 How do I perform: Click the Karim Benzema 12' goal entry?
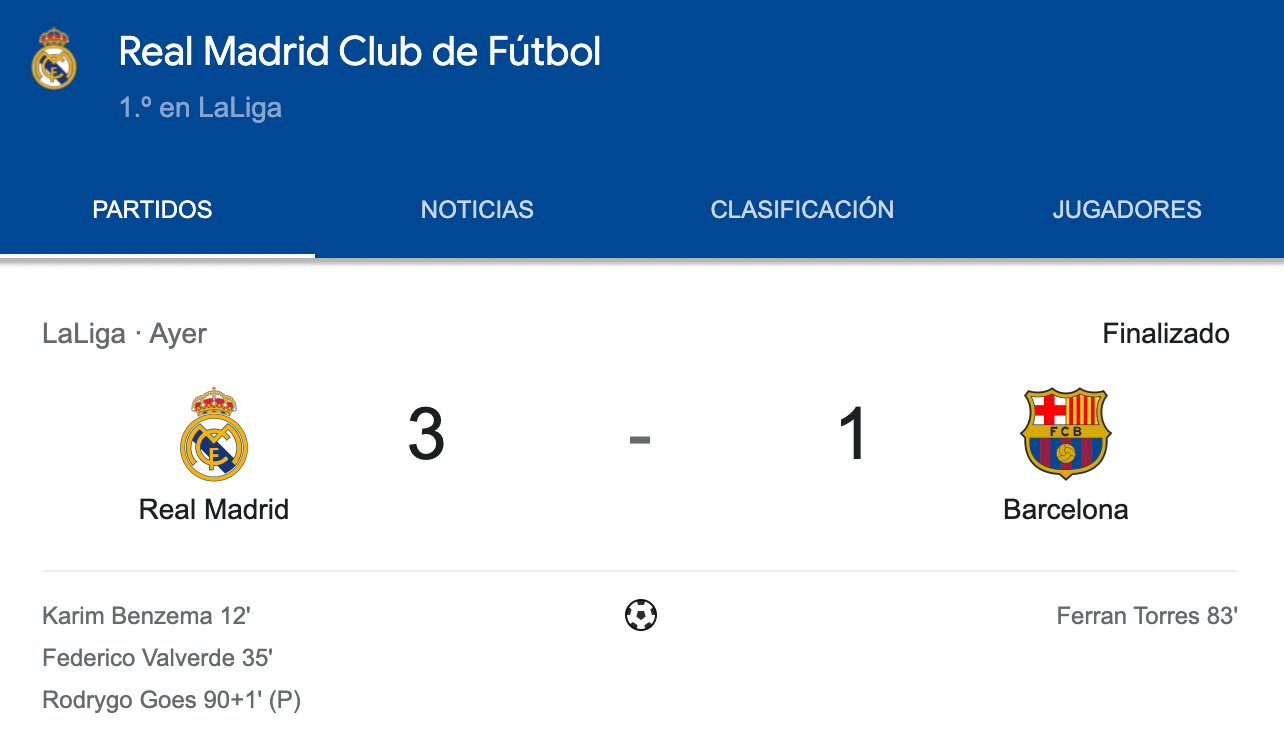(146, 615)
